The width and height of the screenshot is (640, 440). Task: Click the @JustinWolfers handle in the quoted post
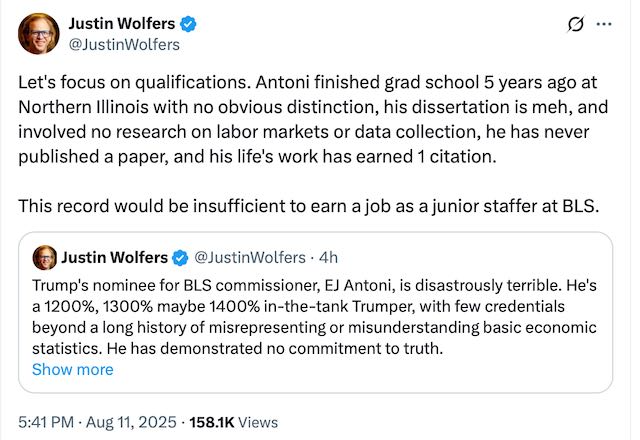click(246, 257)
